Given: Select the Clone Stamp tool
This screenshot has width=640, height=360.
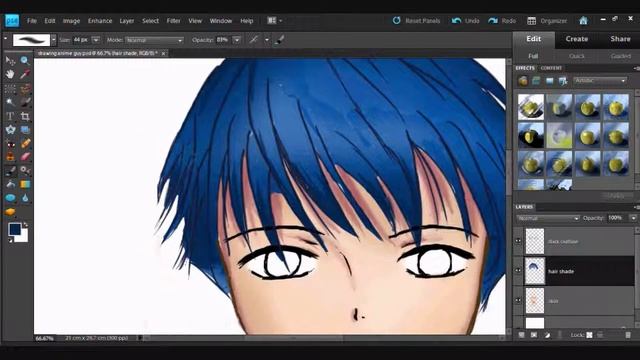Looking at the screenshot, I should click(x=10, y=157).
